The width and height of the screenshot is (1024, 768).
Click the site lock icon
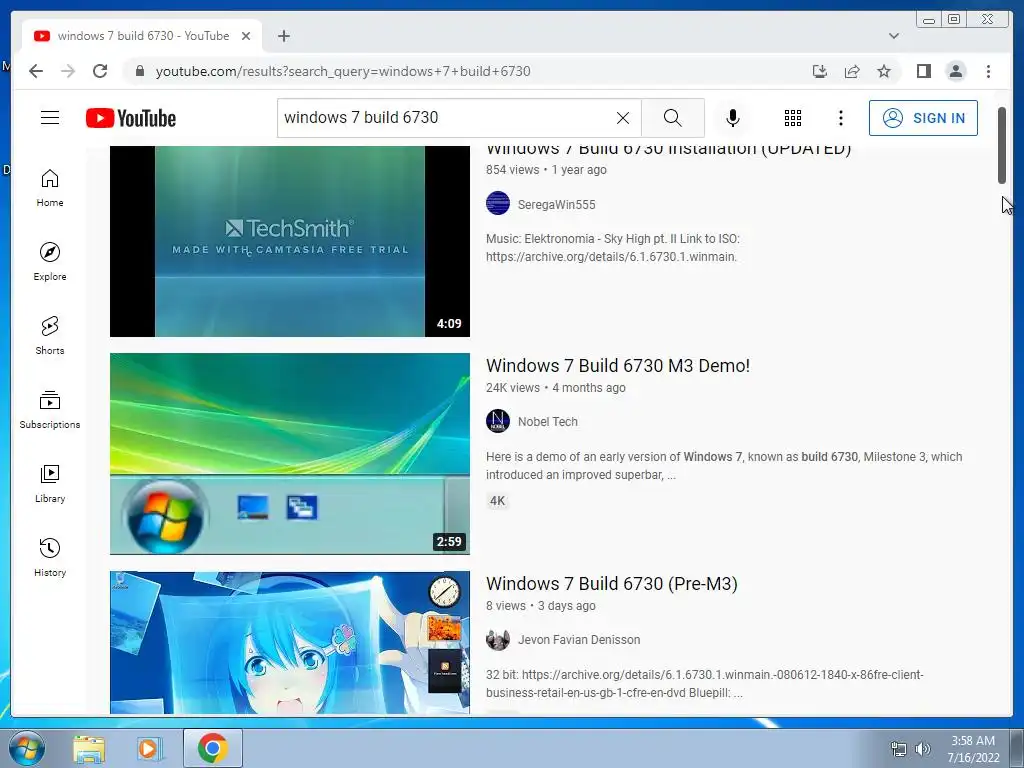coord(140,71)
